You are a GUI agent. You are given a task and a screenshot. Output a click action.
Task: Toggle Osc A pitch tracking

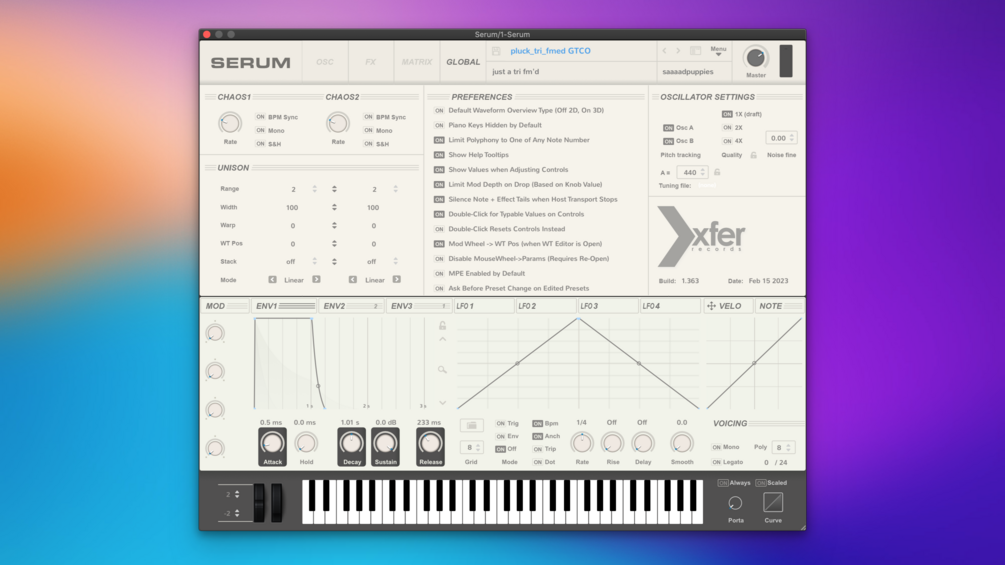coord(669,128)
